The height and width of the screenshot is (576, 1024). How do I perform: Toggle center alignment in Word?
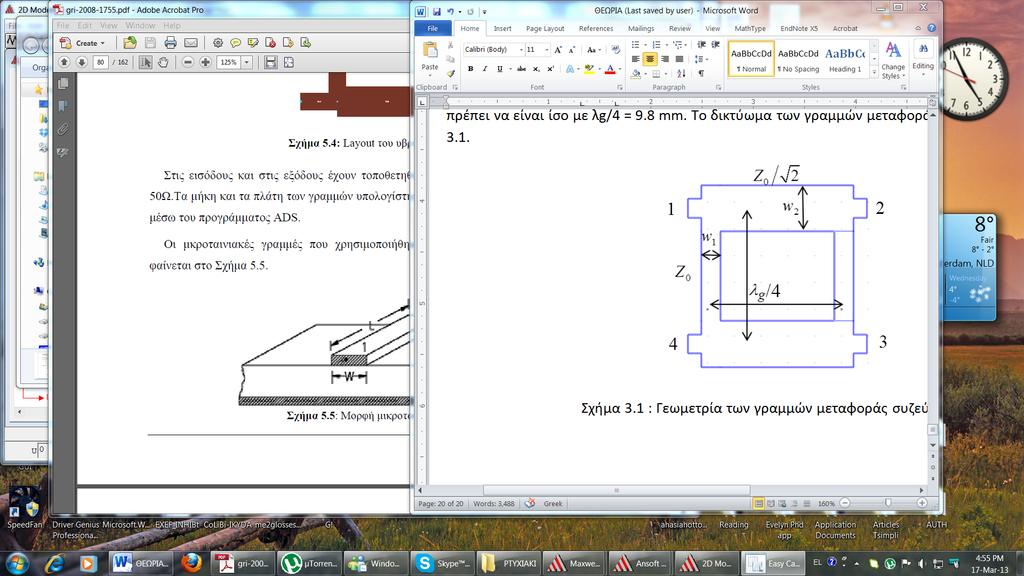pyautogui.click(x=650, y=59)
